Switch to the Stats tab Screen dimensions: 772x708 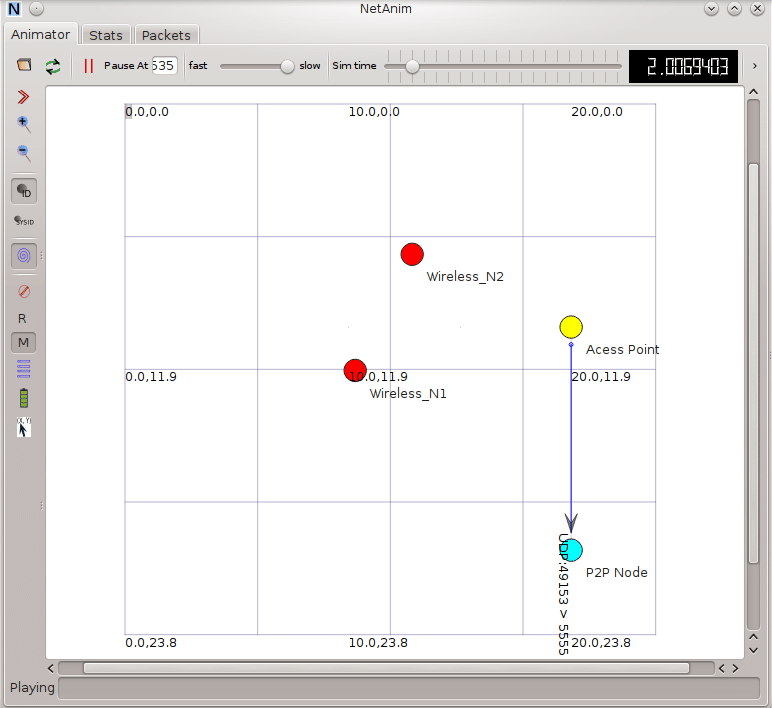(x=106, y=35)
